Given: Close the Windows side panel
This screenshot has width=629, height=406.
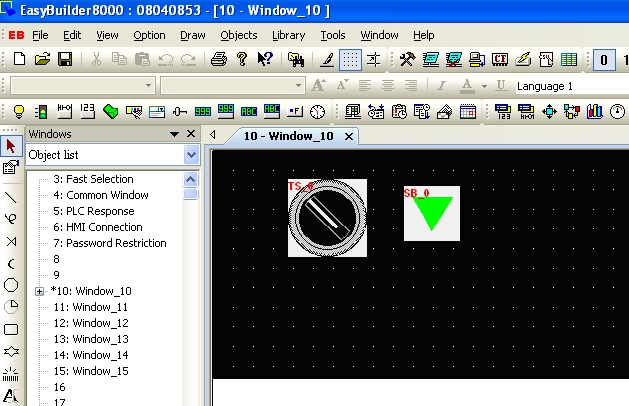Looking at the screenshot, I should click(x=191, y=134).
